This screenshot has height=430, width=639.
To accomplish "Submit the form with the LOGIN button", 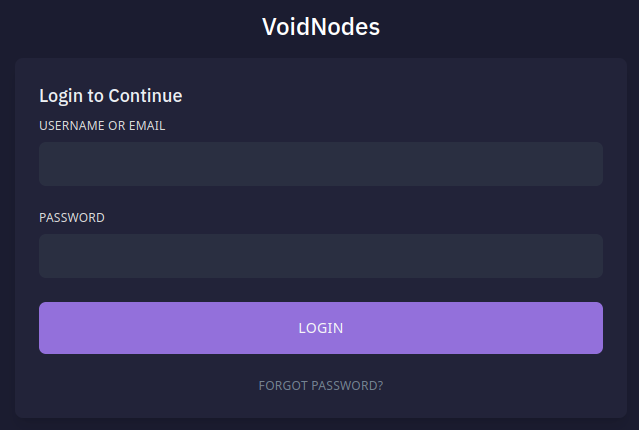I will [x=320, y=328].
